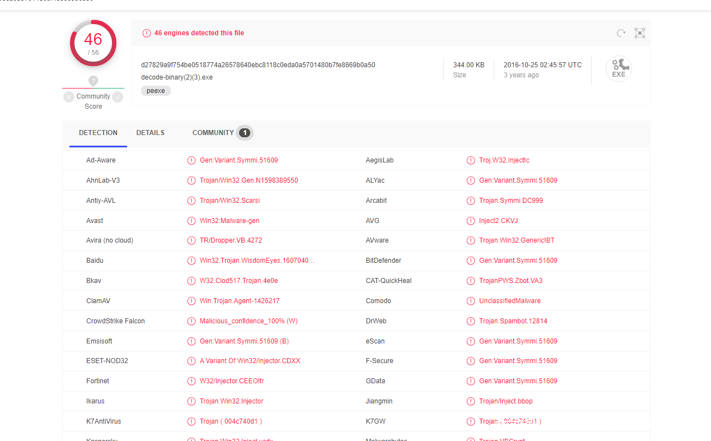Click warning icon next to Comodo result
Image resolution: width=711 pixels, height=441 pixels.
pyautogui.click(x=471, y=301)
